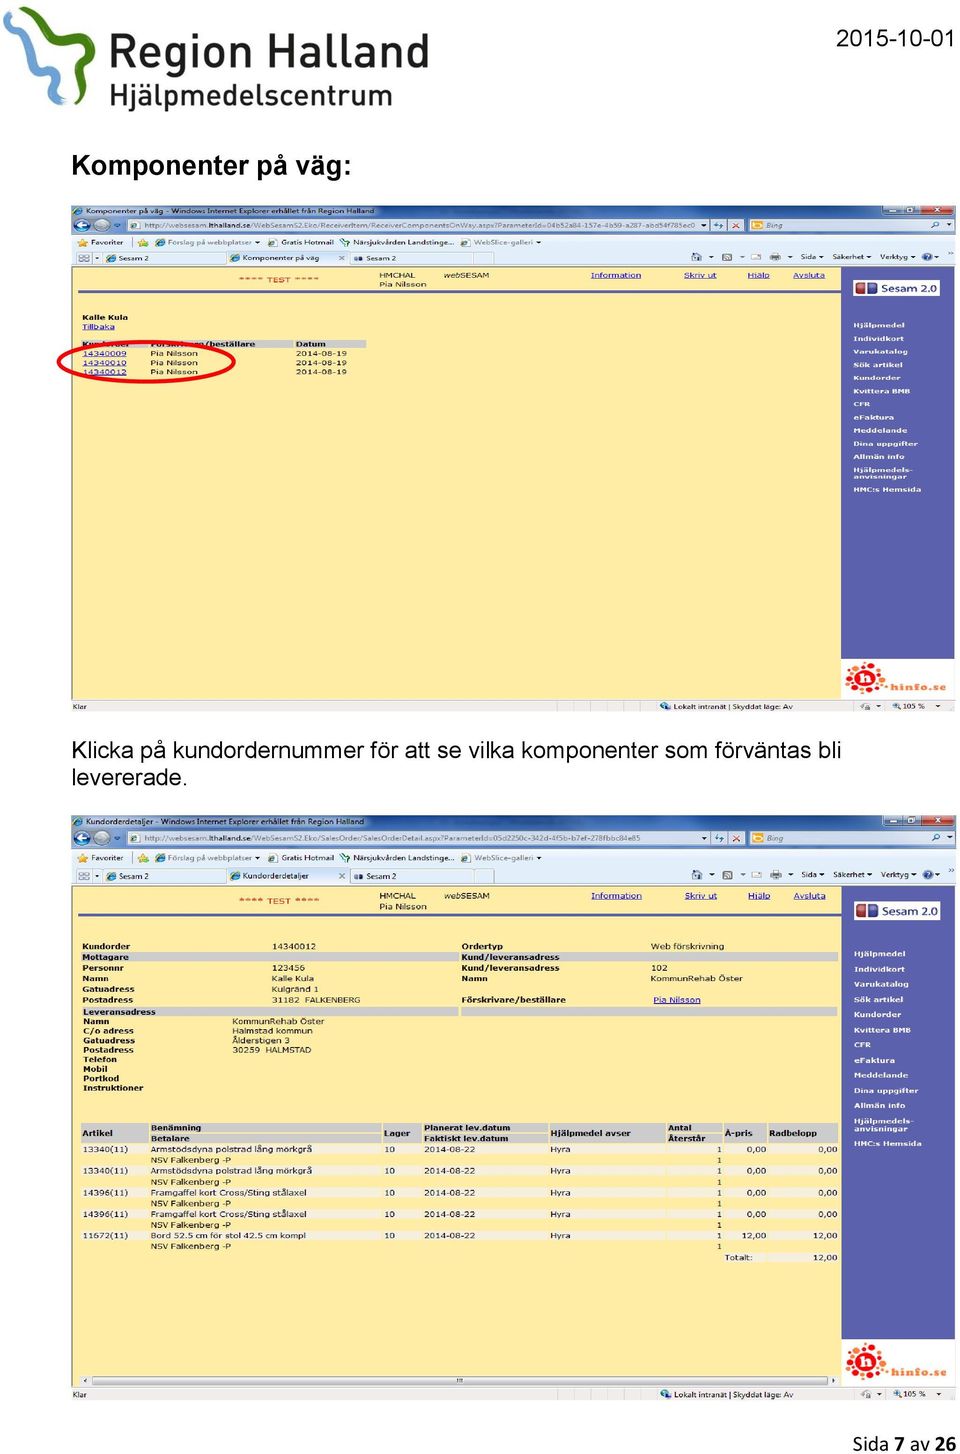960x1454 pixels.
Task: Open Säkerhet menu in Kundorderdetaljer window
Action: point(852,875)
